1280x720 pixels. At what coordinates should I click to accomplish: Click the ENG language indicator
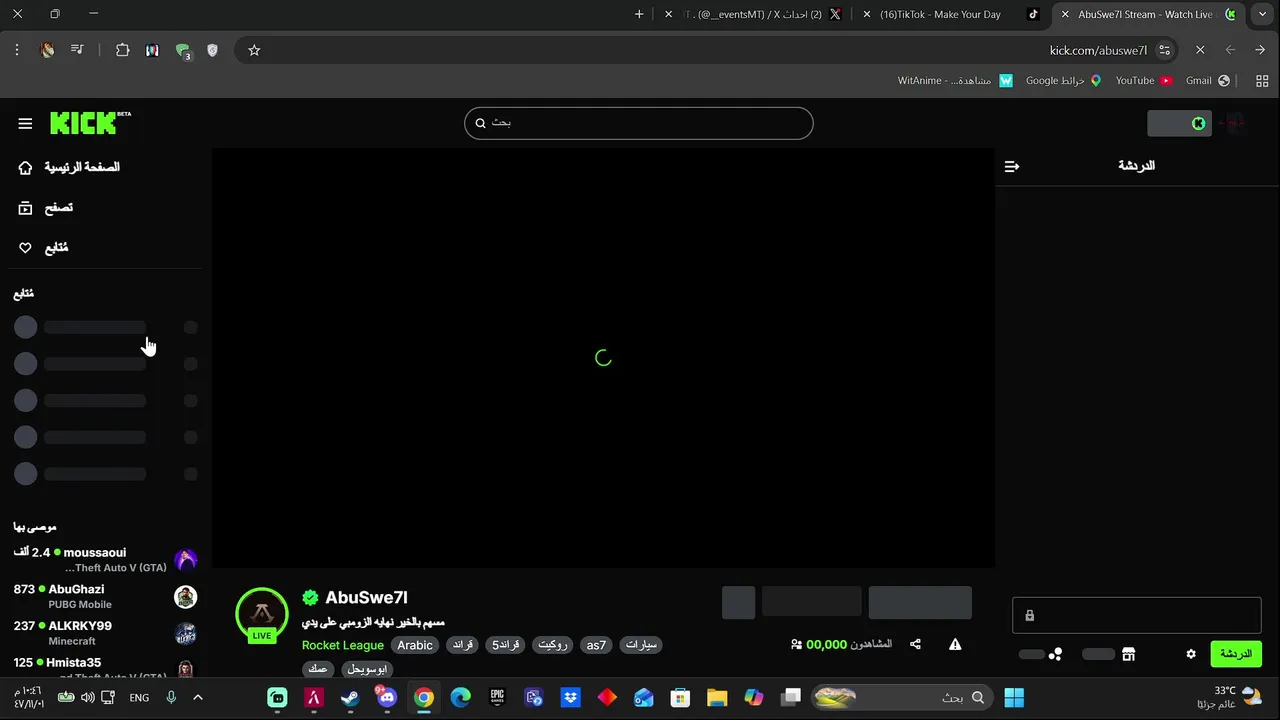pos(139,697)
